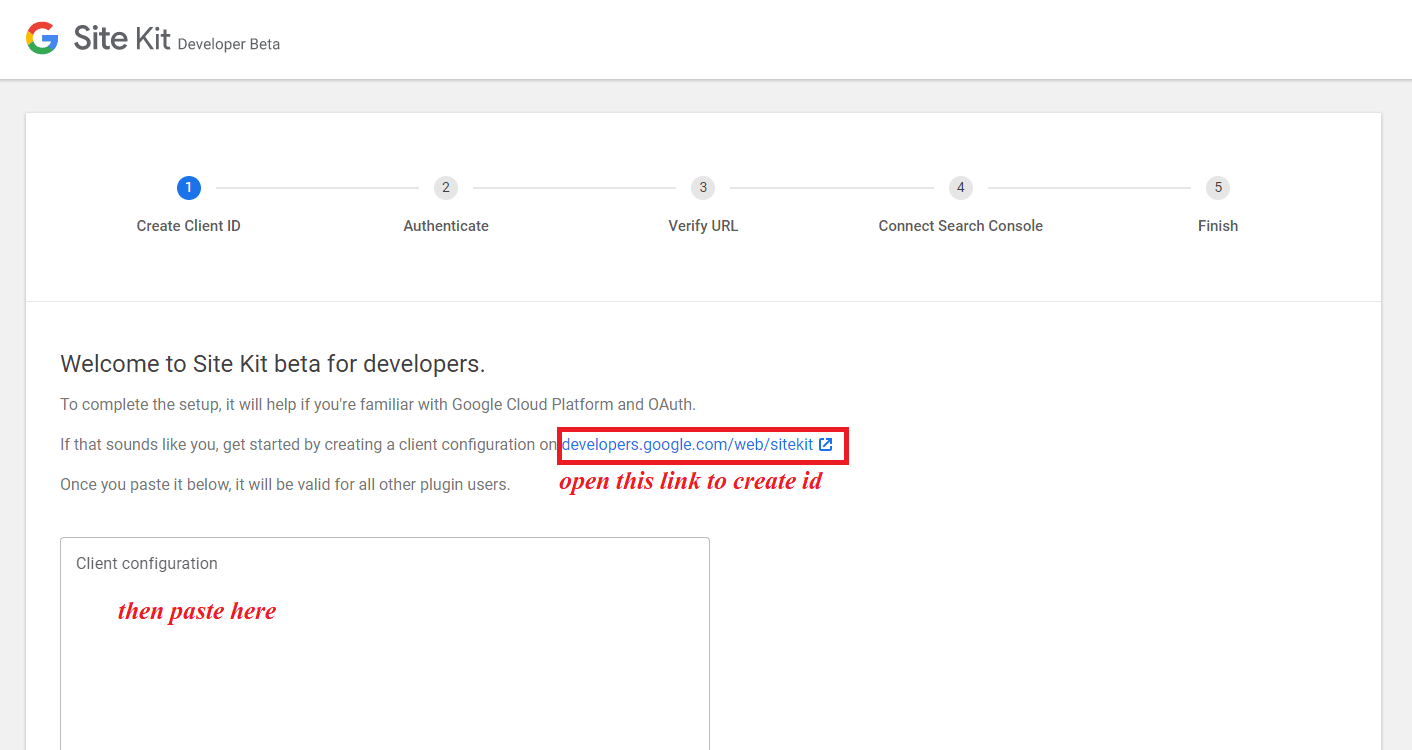Select step 3 circle Verify URL
Screen dimensions: 1412x750
[x=703, y=187]
